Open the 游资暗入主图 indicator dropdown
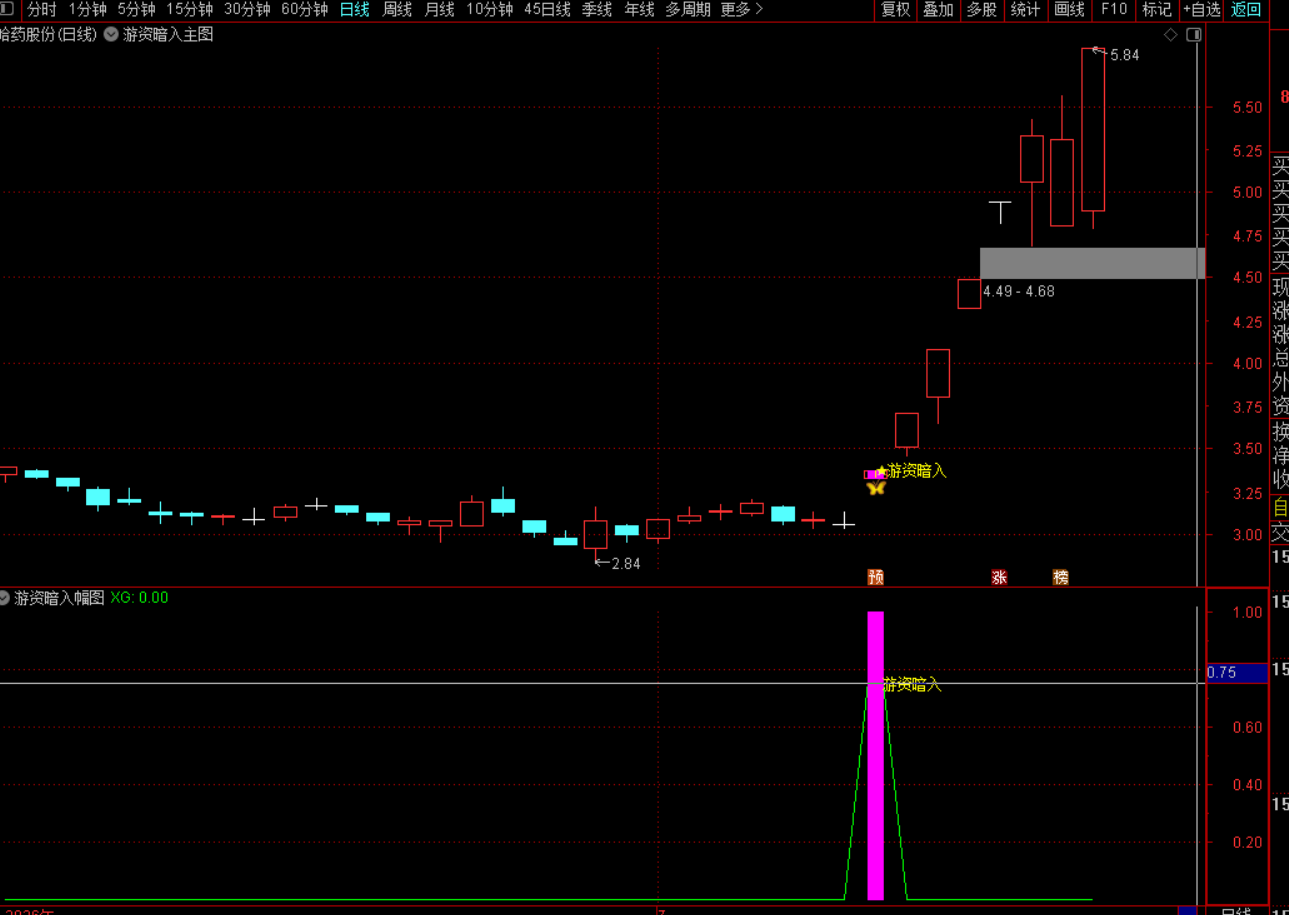 [111, 35]
